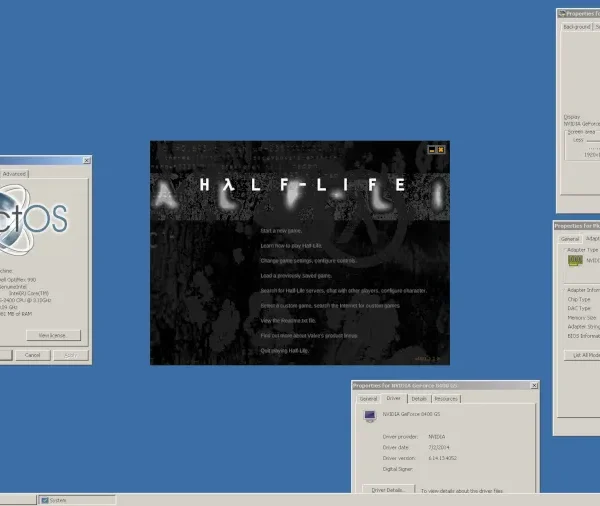Click the driver provider value NVIDIA
Image resolution: width=600 pixels, height=506 pixels.
coord(437,437)
